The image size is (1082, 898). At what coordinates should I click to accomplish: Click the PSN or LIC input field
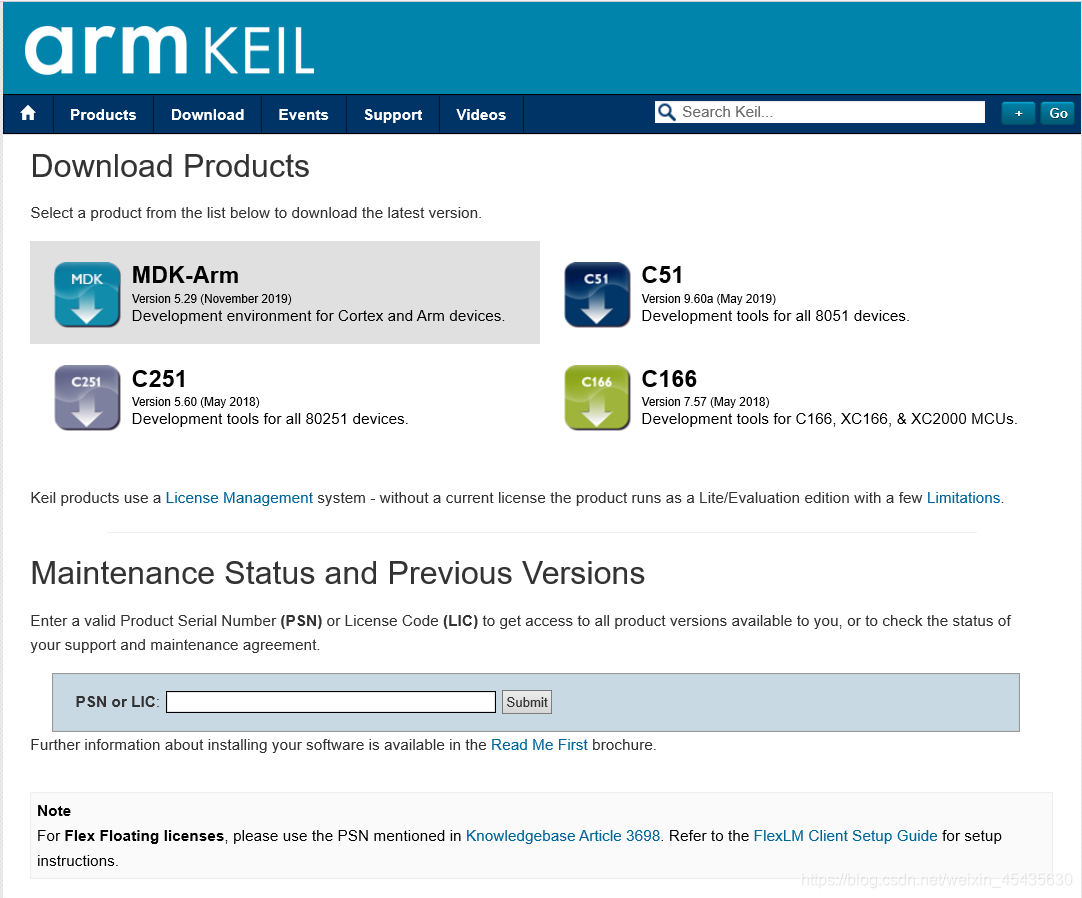coord(331,702)
